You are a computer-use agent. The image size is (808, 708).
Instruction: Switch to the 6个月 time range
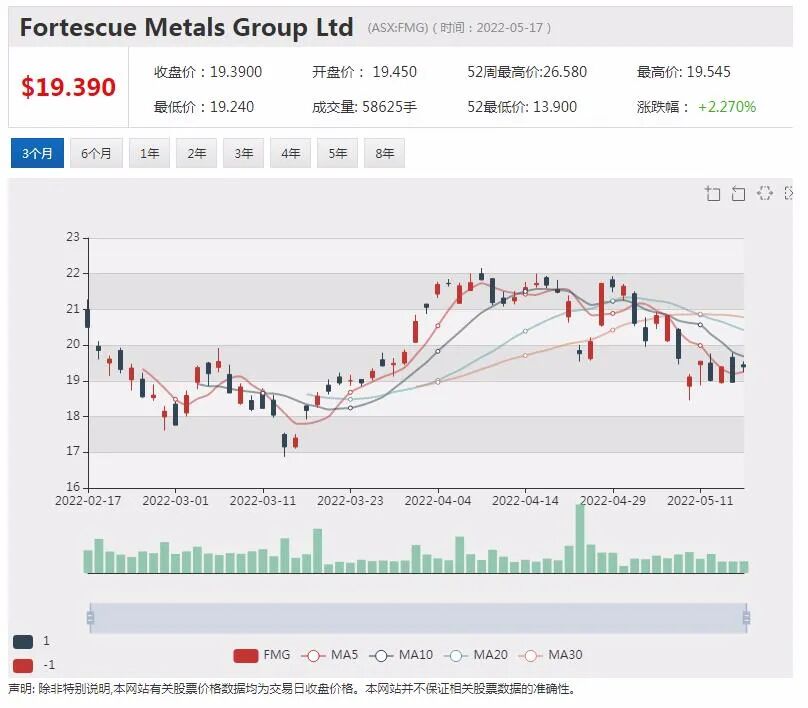(x=96, y=153)
